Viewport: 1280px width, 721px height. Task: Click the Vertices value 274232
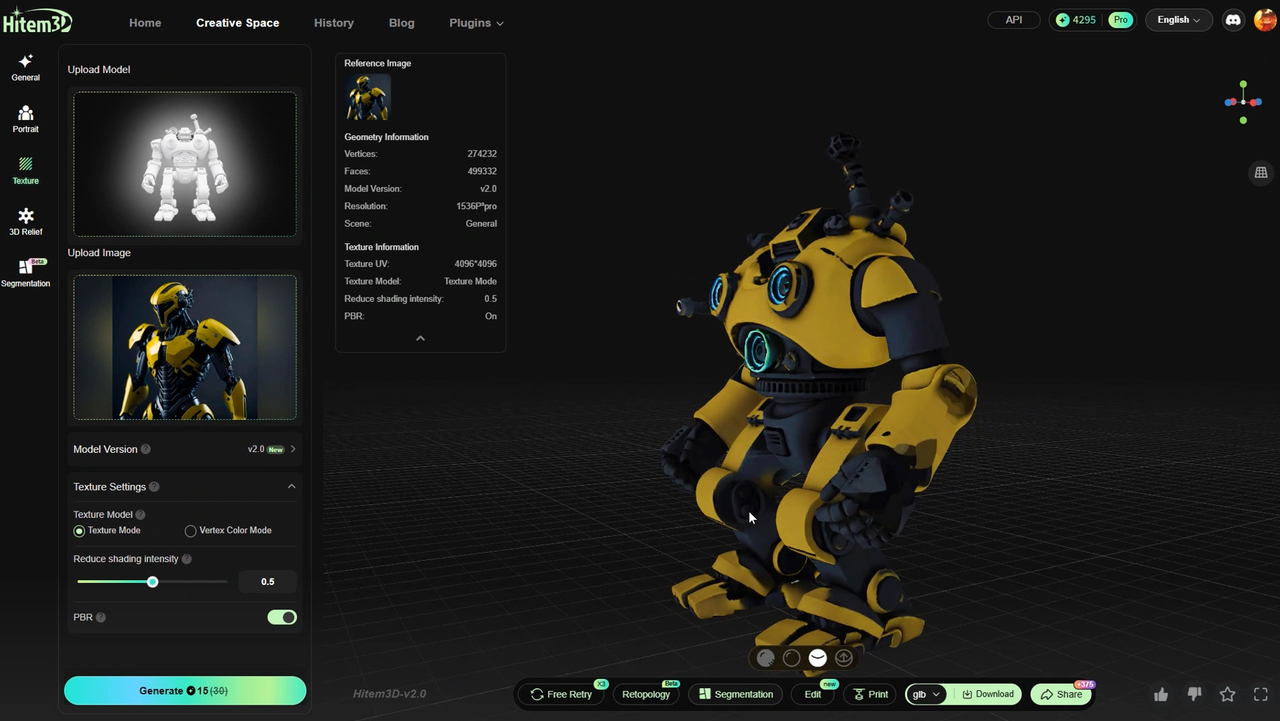pyautogui.click(x=482, y=154)
